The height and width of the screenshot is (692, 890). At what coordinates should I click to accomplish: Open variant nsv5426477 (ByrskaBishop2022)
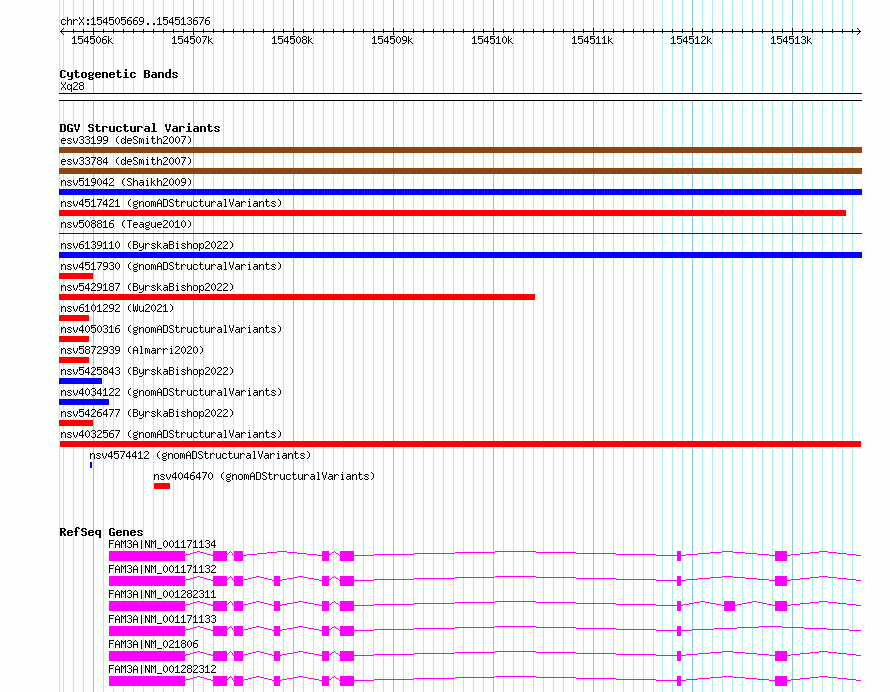click(x=147, y=413)
